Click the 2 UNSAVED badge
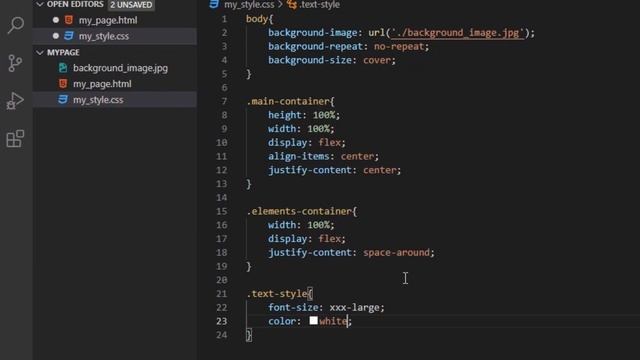This screenshot has width=640, height=360. [131, 5]
